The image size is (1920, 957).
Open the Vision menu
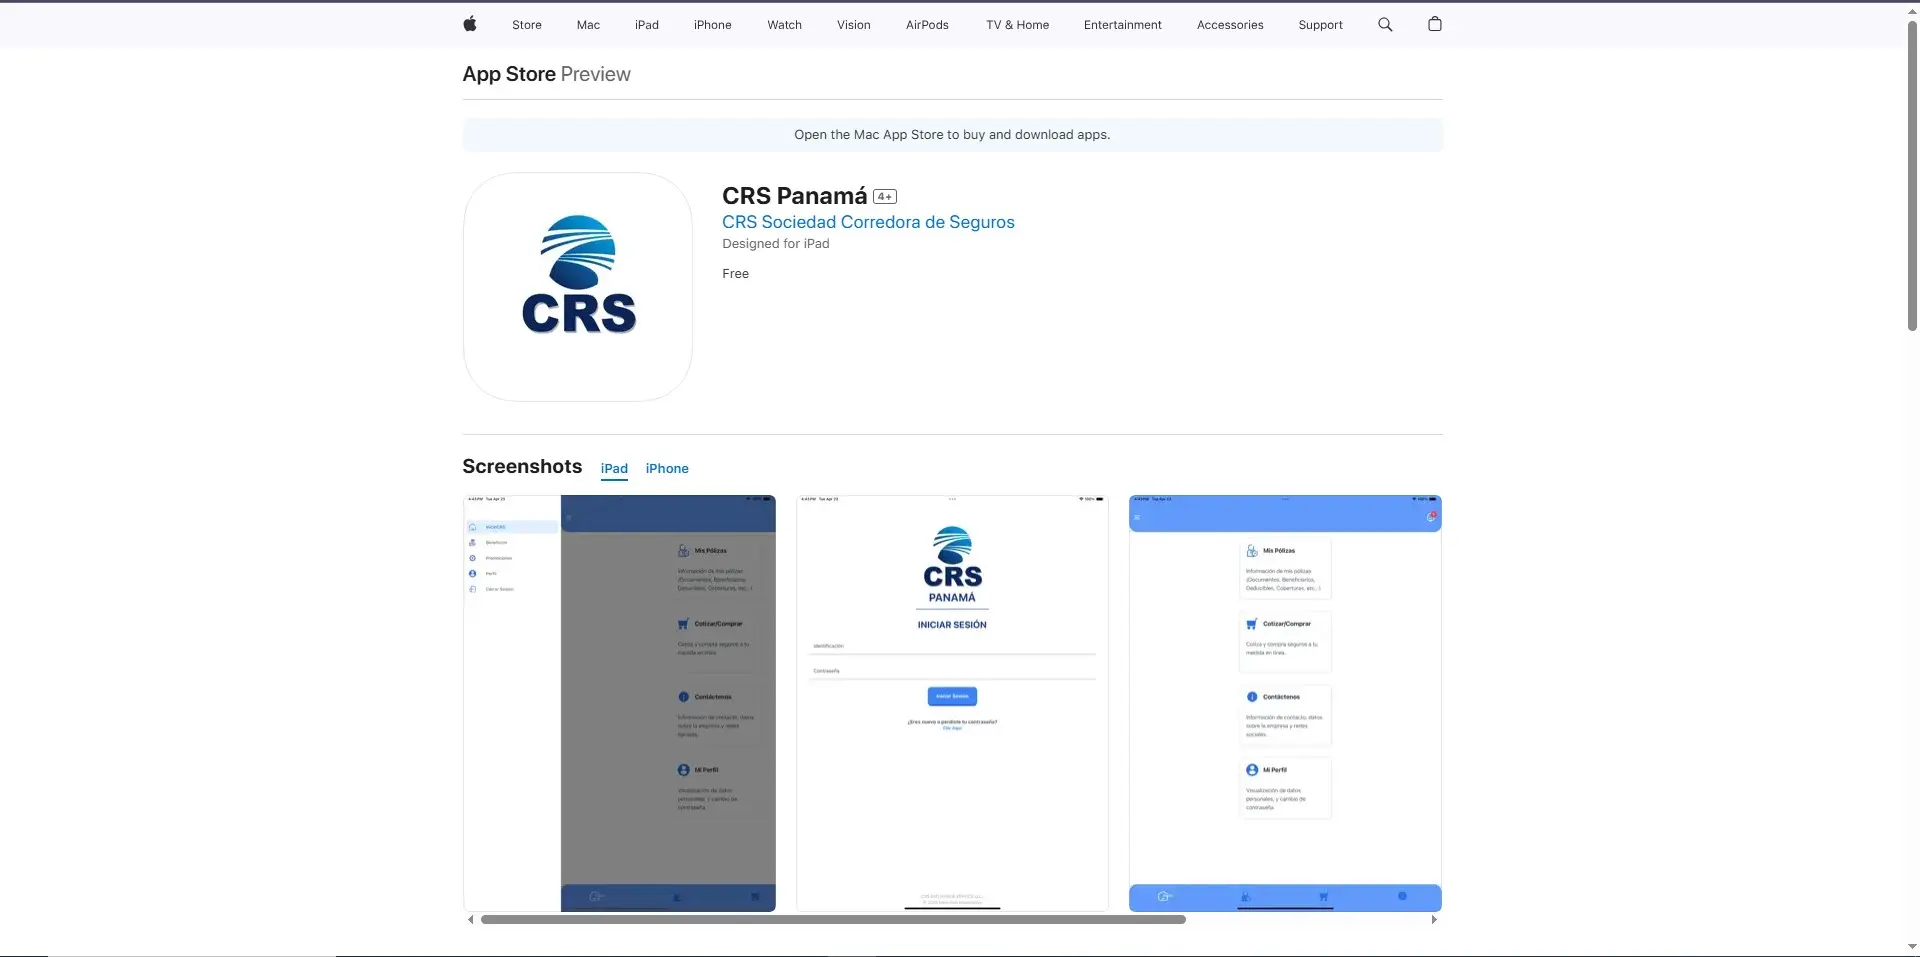[854, 25]
